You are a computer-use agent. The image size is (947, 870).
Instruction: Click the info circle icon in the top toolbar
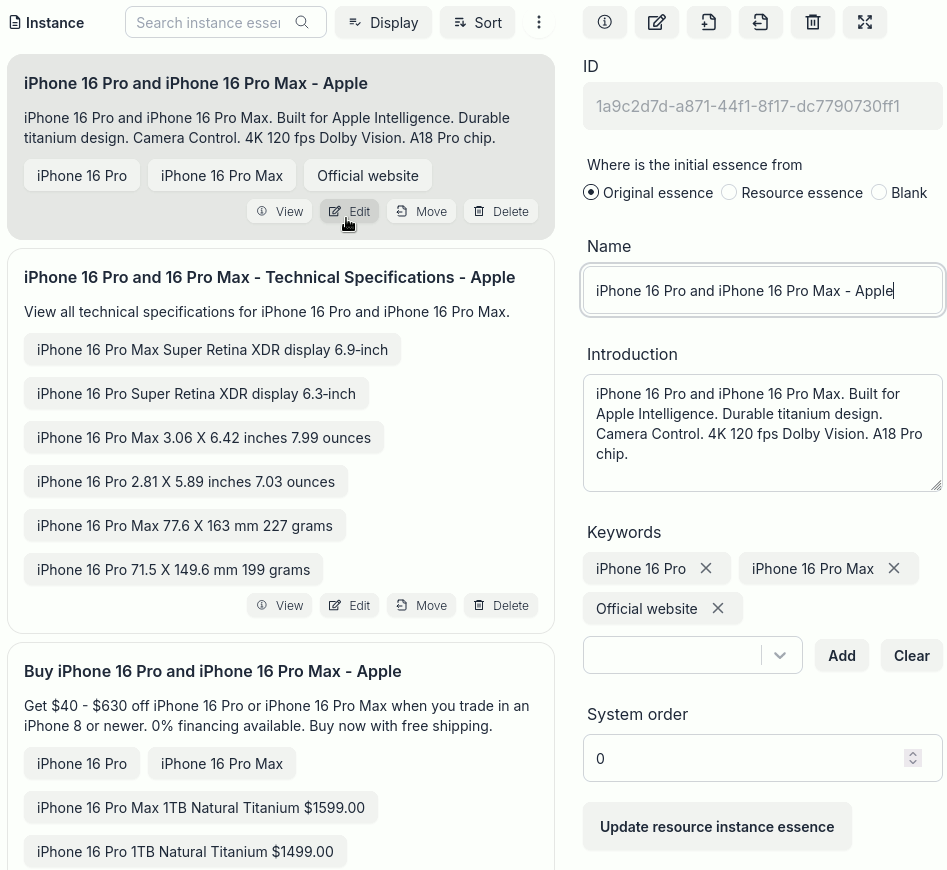click(x=605, y=22)
